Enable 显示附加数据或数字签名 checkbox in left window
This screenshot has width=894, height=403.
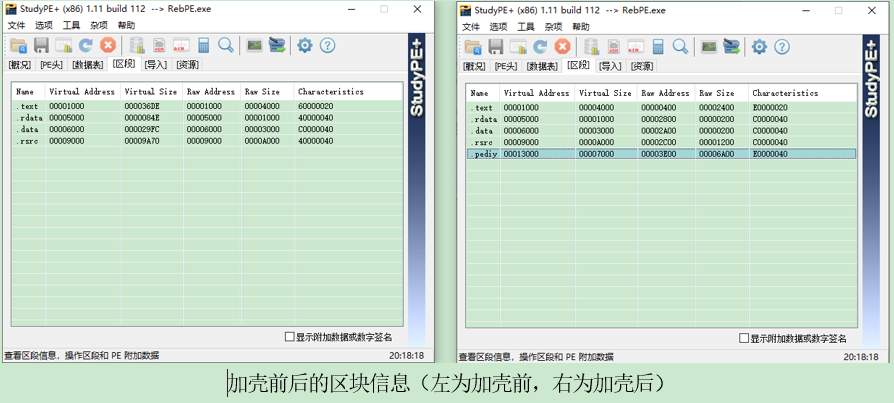click(290, 337)
